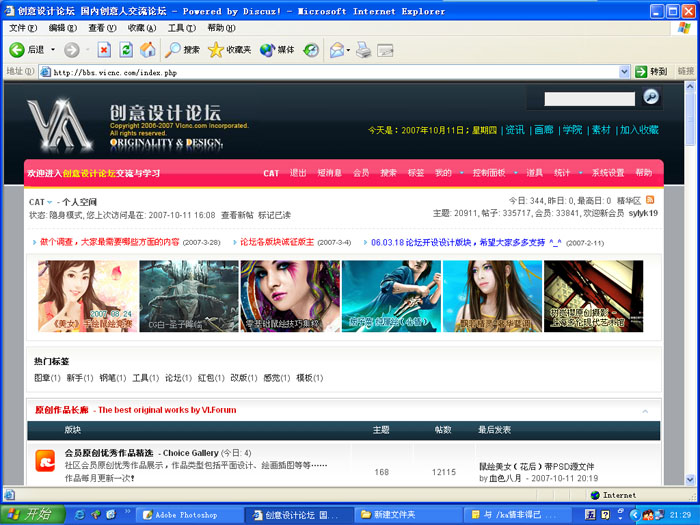Click the 会员 members link
This screenshot has height=525, width=700.
coord(361,173)
